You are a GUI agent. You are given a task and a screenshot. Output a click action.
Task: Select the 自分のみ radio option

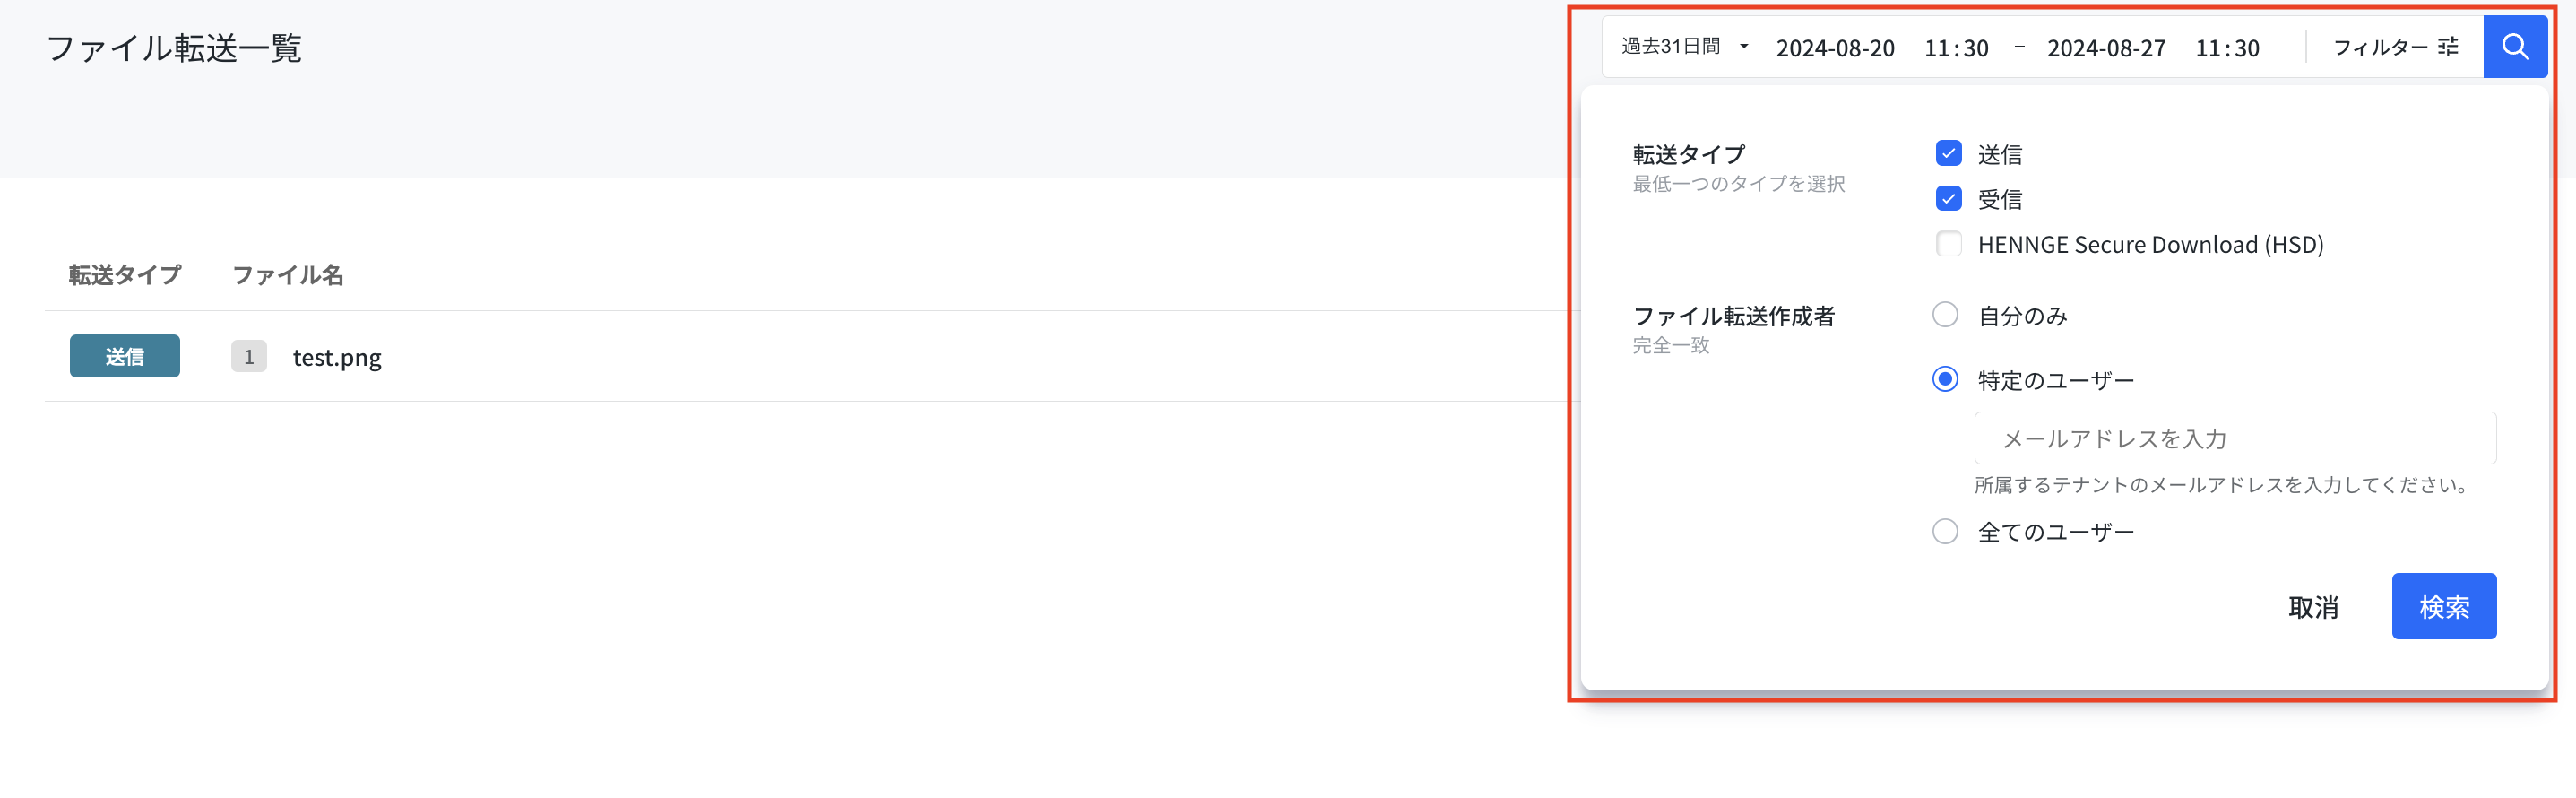1945,315
